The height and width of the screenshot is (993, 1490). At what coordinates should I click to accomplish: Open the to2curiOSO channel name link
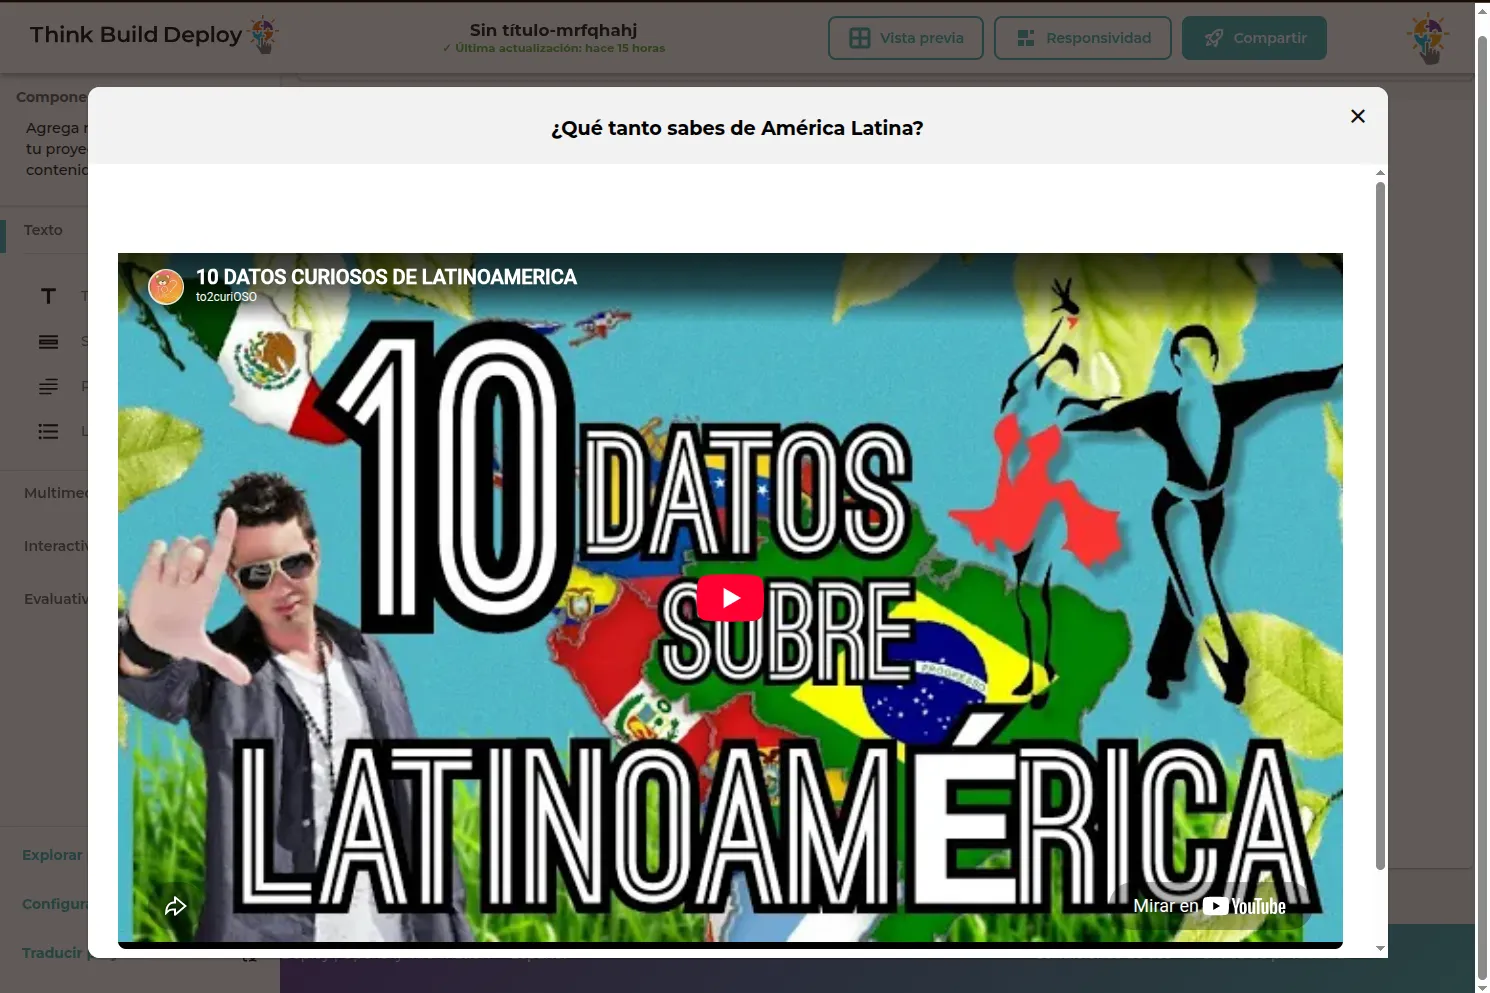click(226, 297)
